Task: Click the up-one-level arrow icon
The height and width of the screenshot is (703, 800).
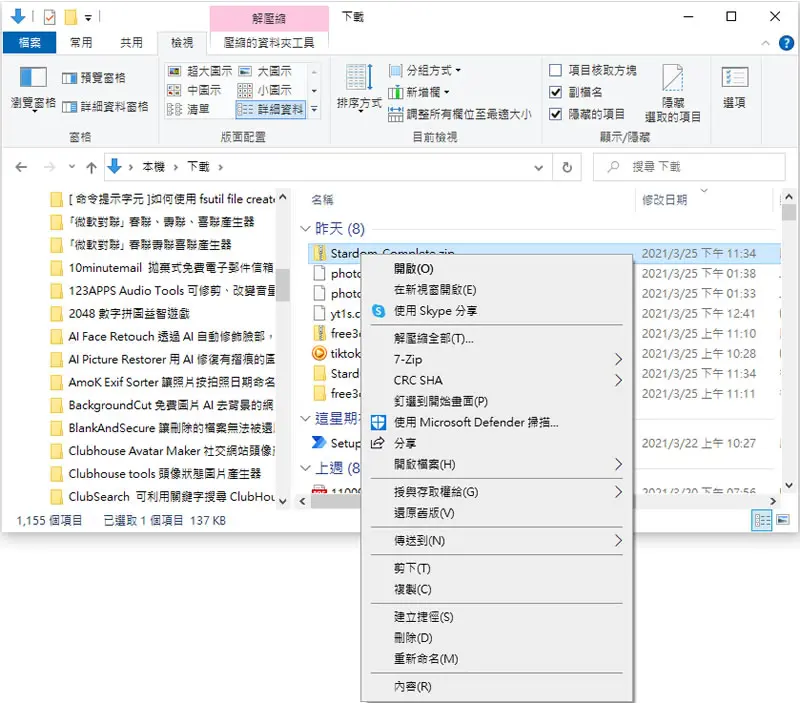Action: [x=91, y=167]
